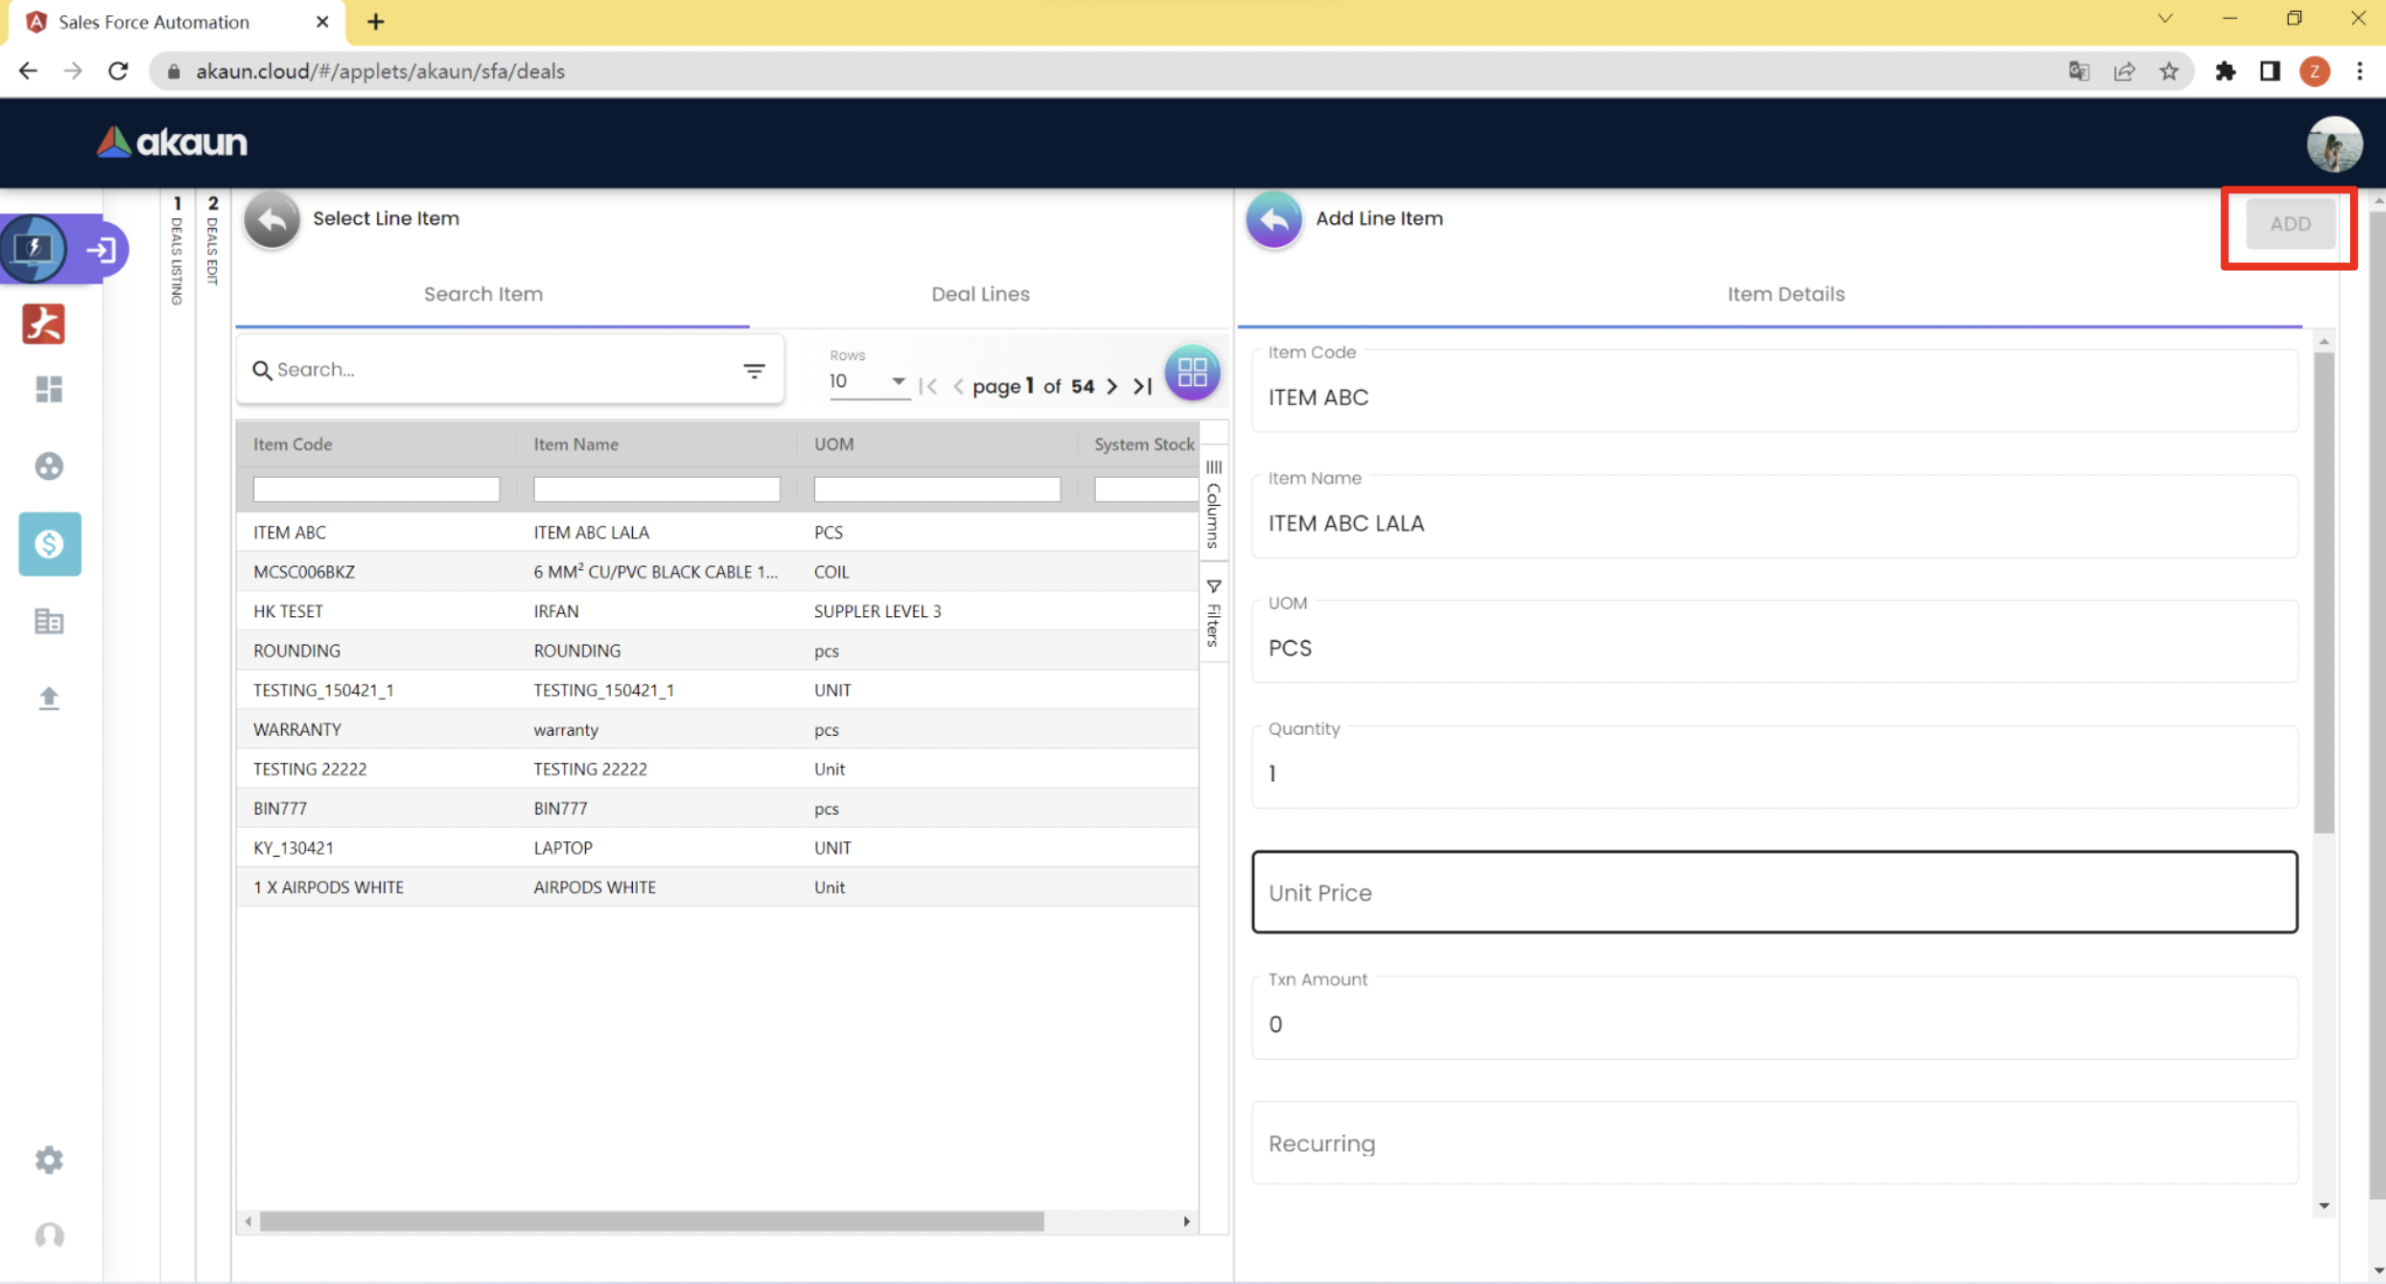Go to next page of items
This screenshot has width=2386, height=1284.
1112,386
